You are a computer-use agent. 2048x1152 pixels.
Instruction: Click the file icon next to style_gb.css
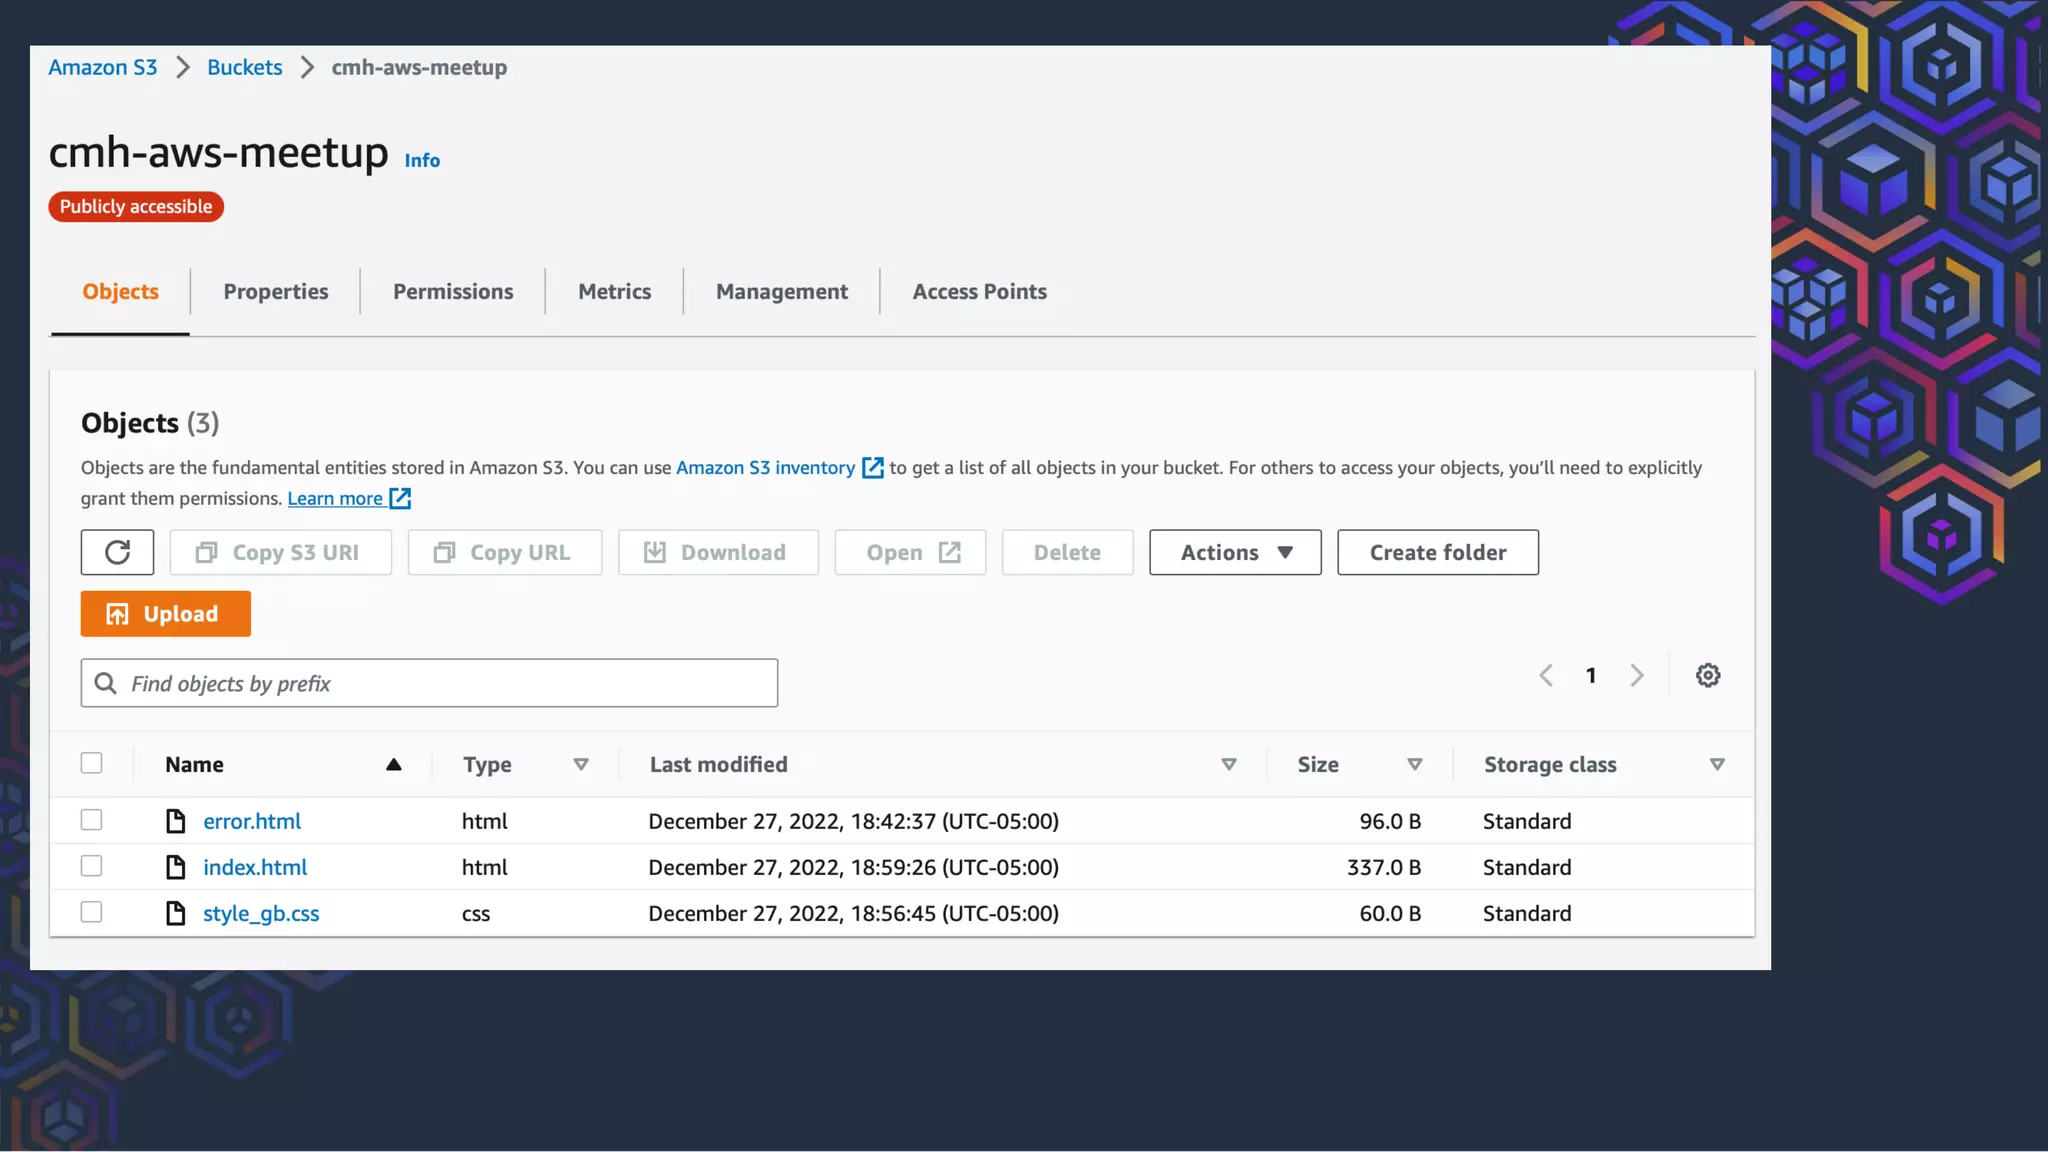click(x=176, y=913)
